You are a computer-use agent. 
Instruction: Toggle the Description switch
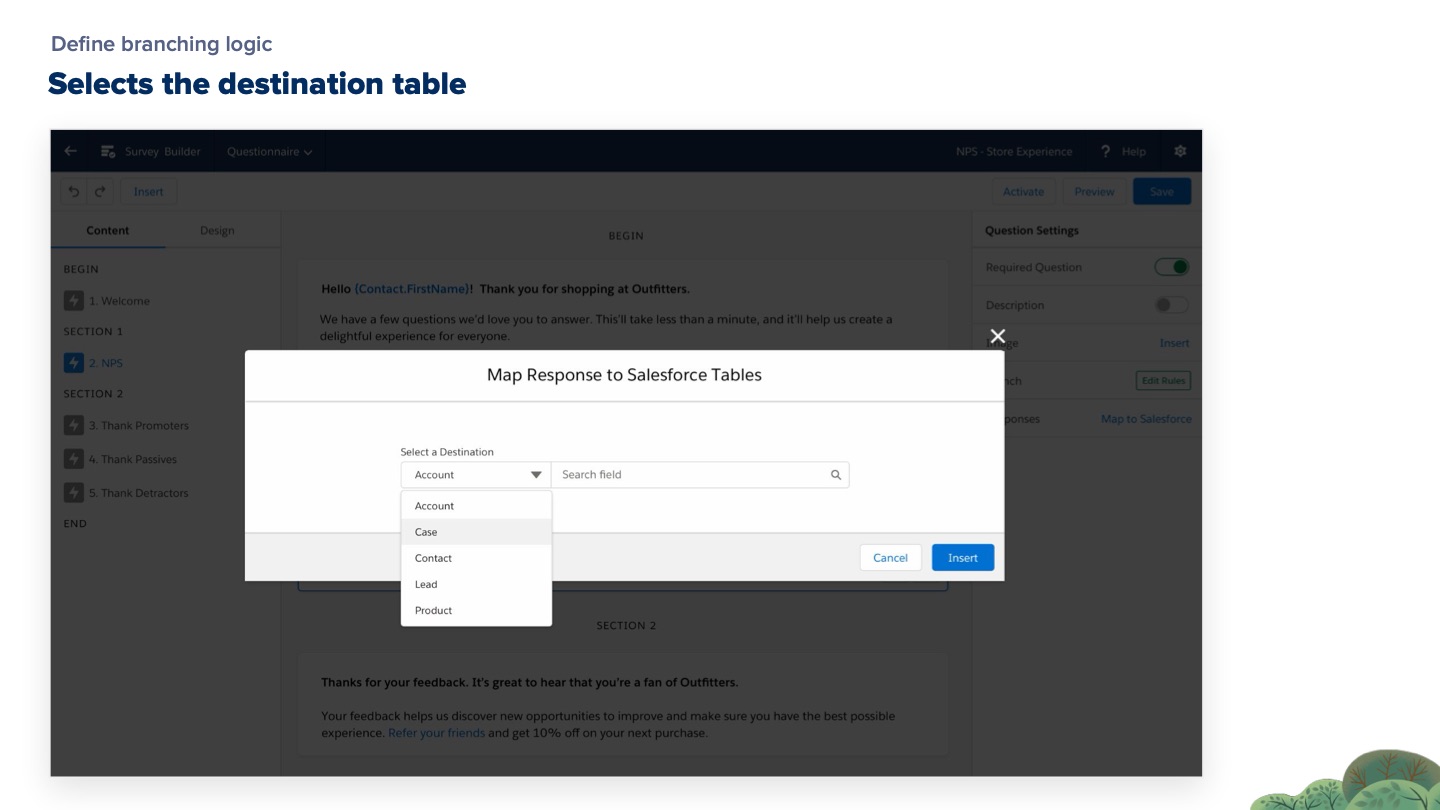(x=1172, y=305)
